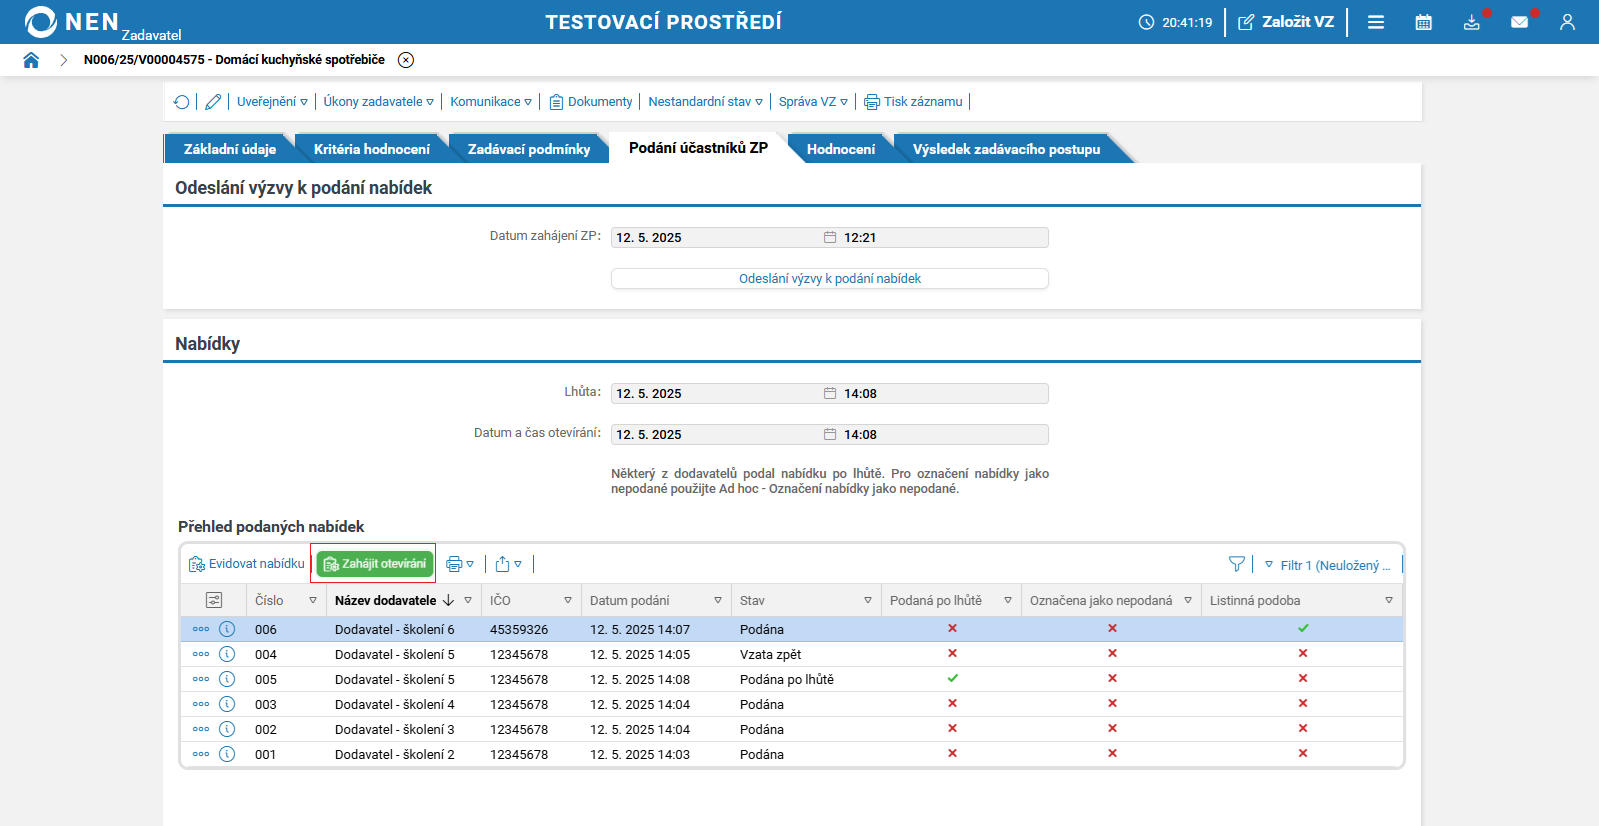Go to the home page icon
The height and width of the screenshot is (826, 1599).
click(x=31, y=60)
